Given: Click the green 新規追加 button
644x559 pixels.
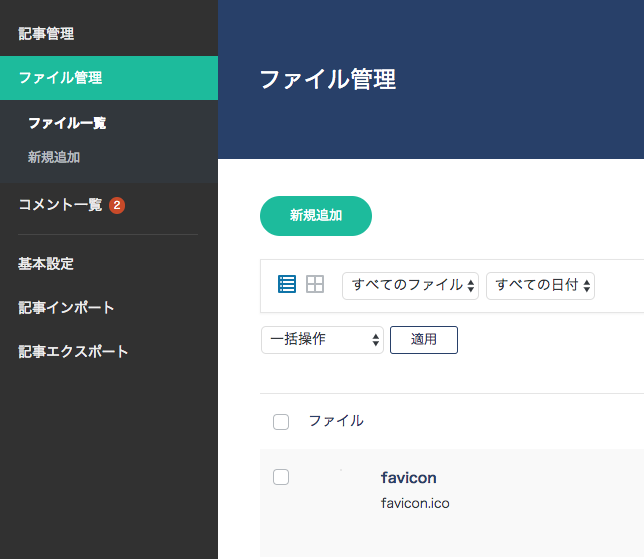Looking at the screenshot, I should (x=316, y=216).
